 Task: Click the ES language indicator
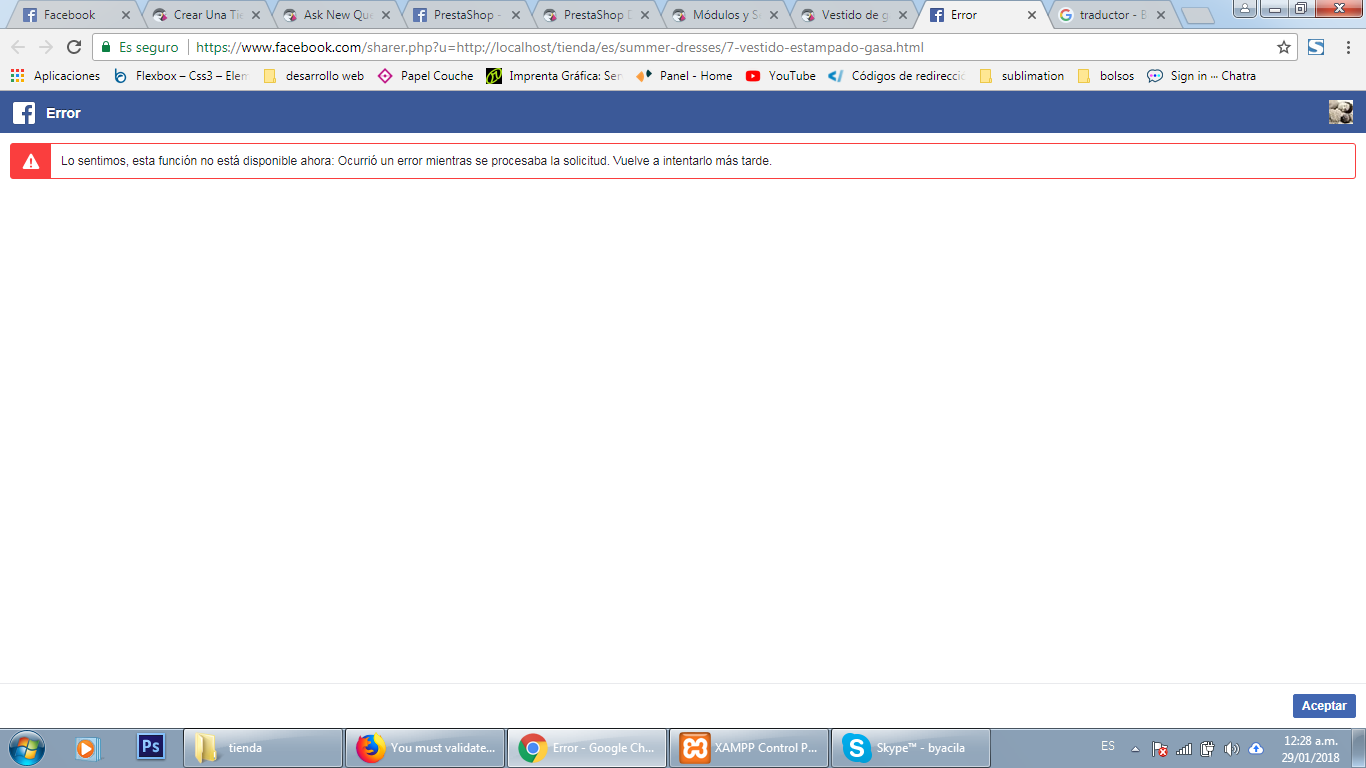(1108, 746)
